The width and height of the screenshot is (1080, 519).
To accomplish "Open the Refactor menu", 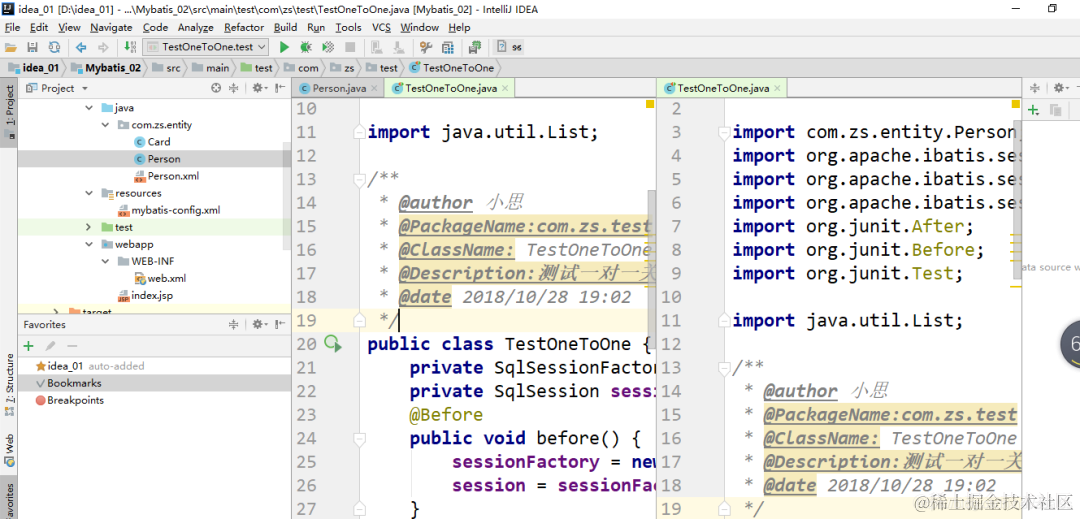I will click(x=244, y=28).
